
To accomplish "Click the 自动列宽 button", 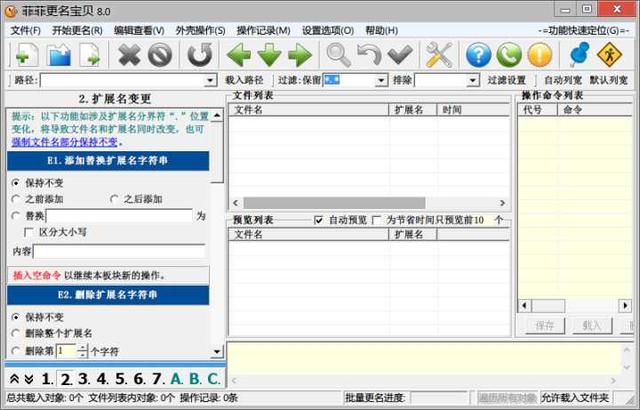I will point(563,80).
